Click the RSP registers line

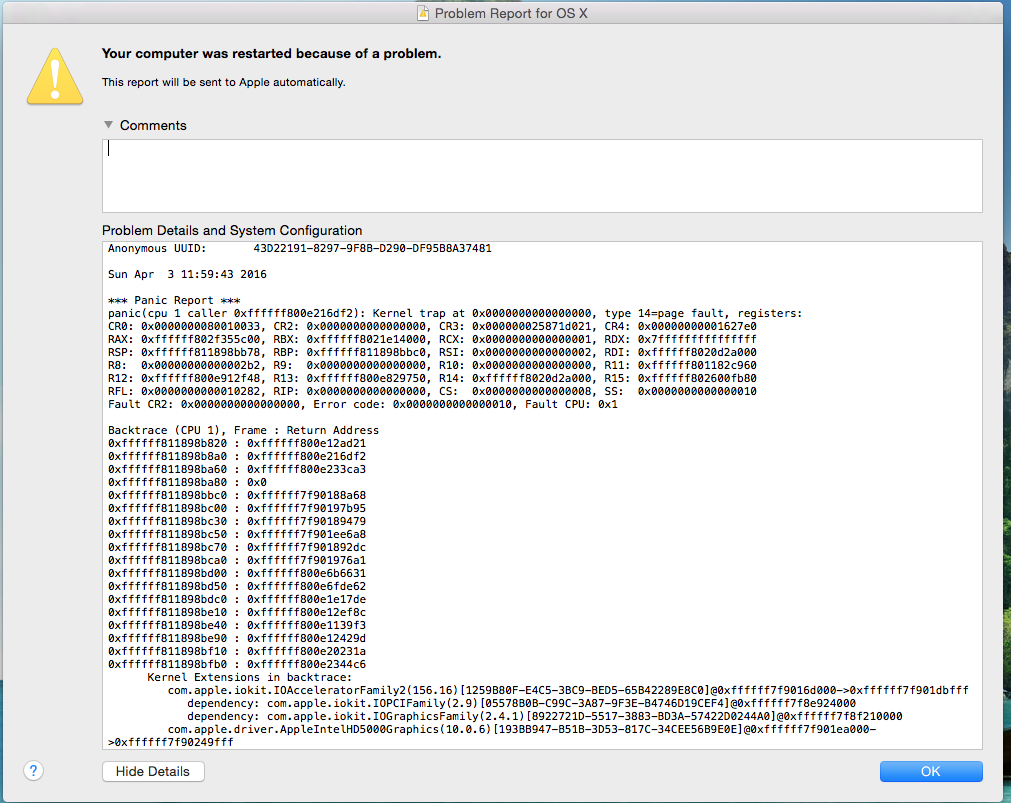coord(432,352)
